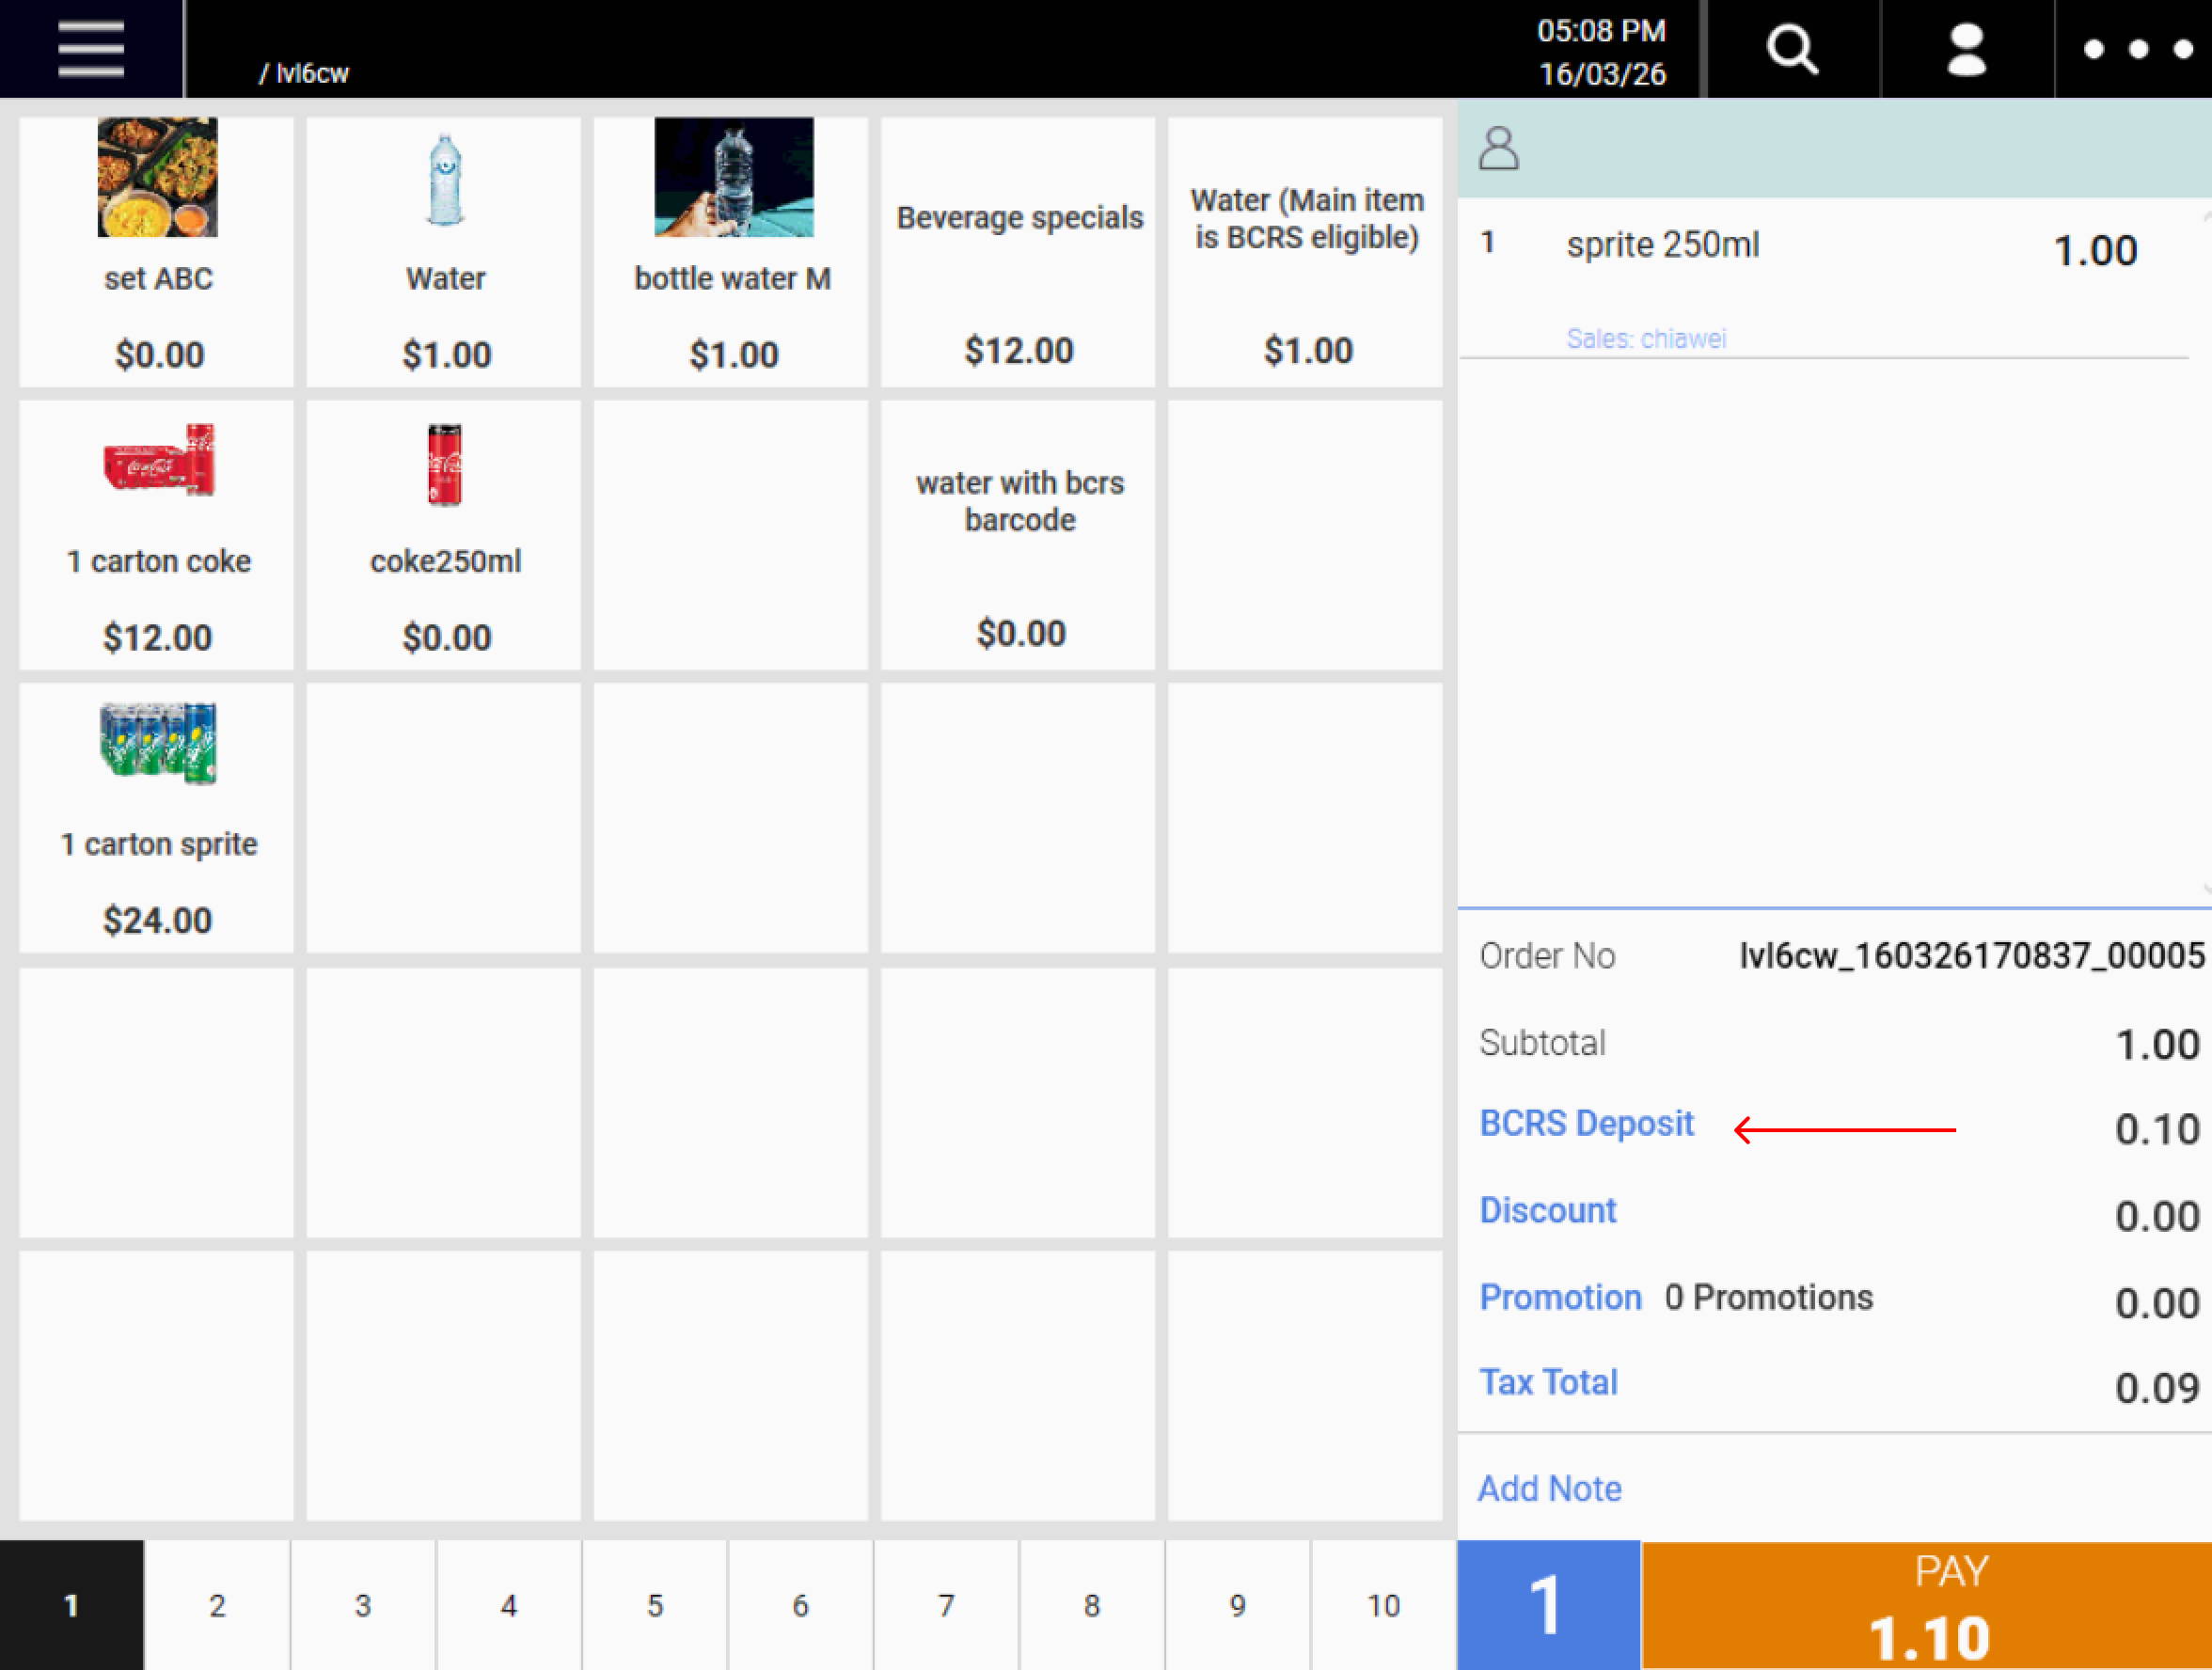This screenshot has width=2212, height=1670.
Task: Click Add Note
Action: pyautogui.click(x=1549, y=1488)
